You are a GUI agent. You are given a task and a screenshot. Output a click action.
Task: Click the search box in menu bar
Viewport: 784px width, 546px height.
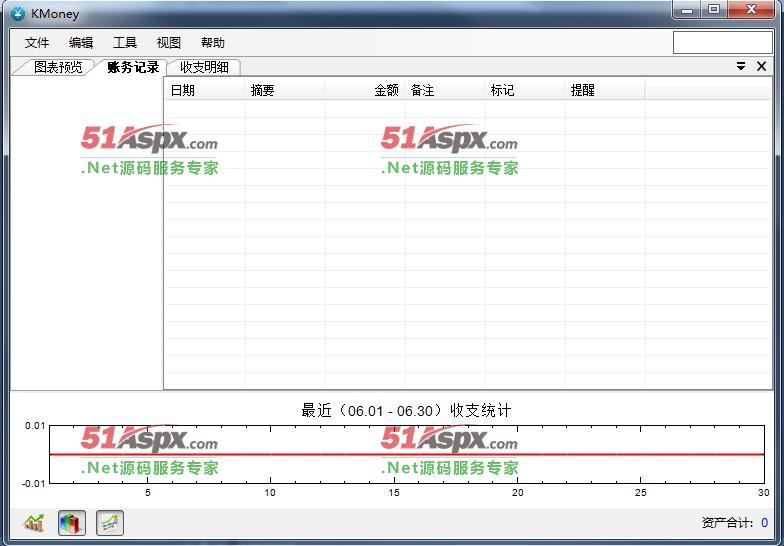coord(722,42)
